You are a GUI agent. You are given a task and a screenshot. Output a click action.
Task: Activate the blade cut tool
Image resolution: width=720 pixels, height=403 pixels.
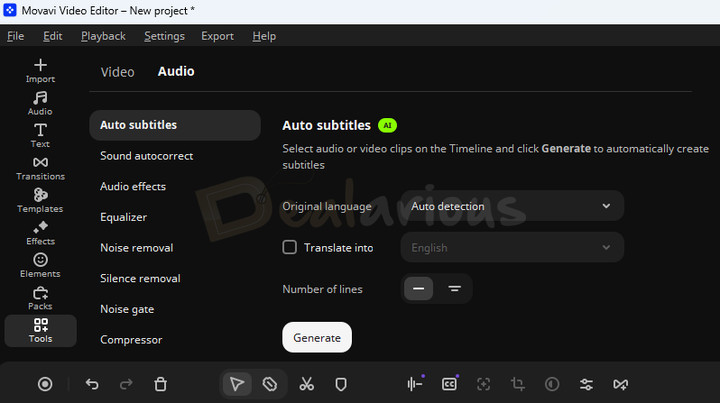pyautogui.click(x=270, y=384)
